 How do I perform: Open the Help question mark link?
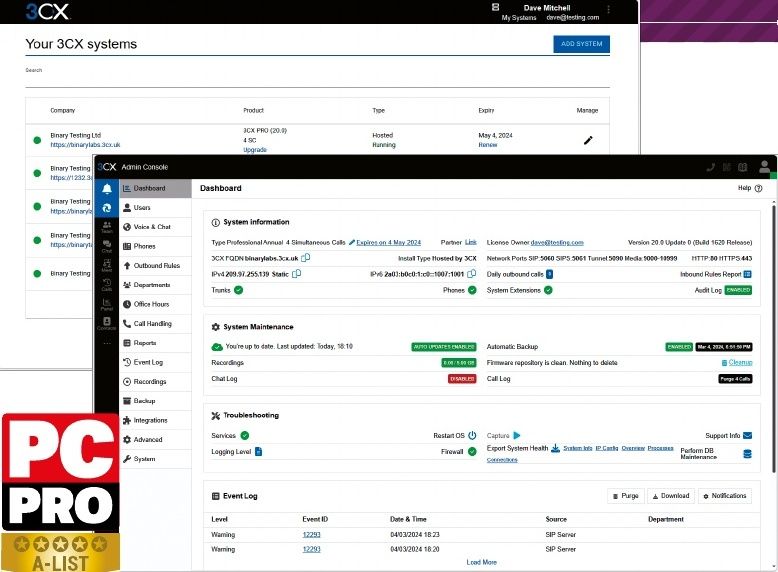[x=750, y=188]
